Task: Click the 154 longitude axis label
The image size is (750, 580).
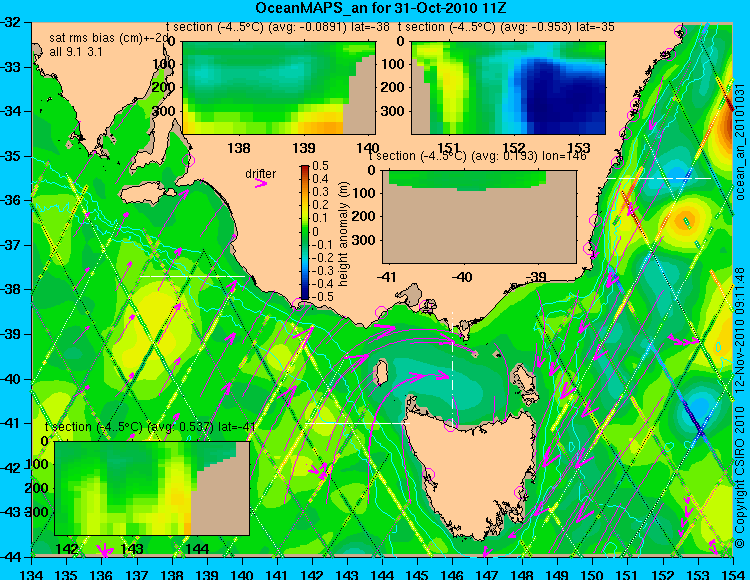Action: click(733, 573)
